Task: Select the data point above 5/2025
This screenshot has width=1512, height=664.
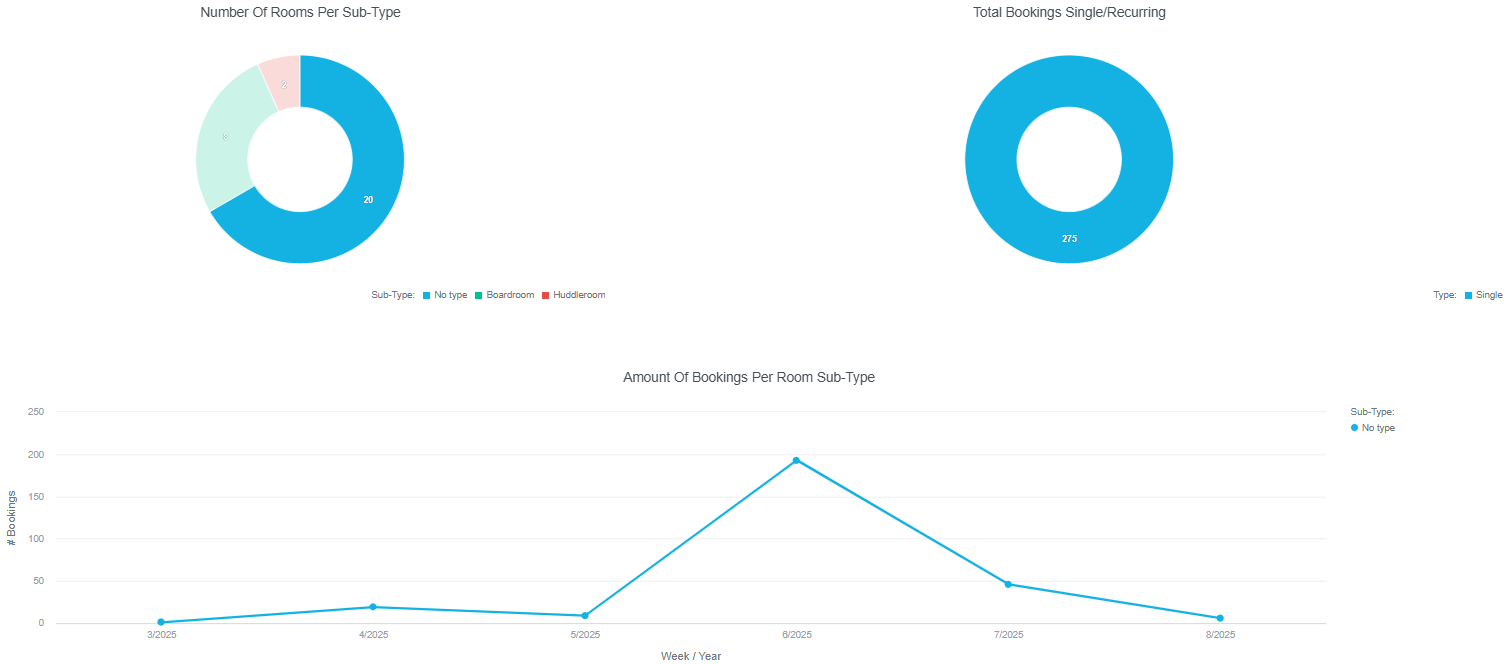Action: click(585, 615)
